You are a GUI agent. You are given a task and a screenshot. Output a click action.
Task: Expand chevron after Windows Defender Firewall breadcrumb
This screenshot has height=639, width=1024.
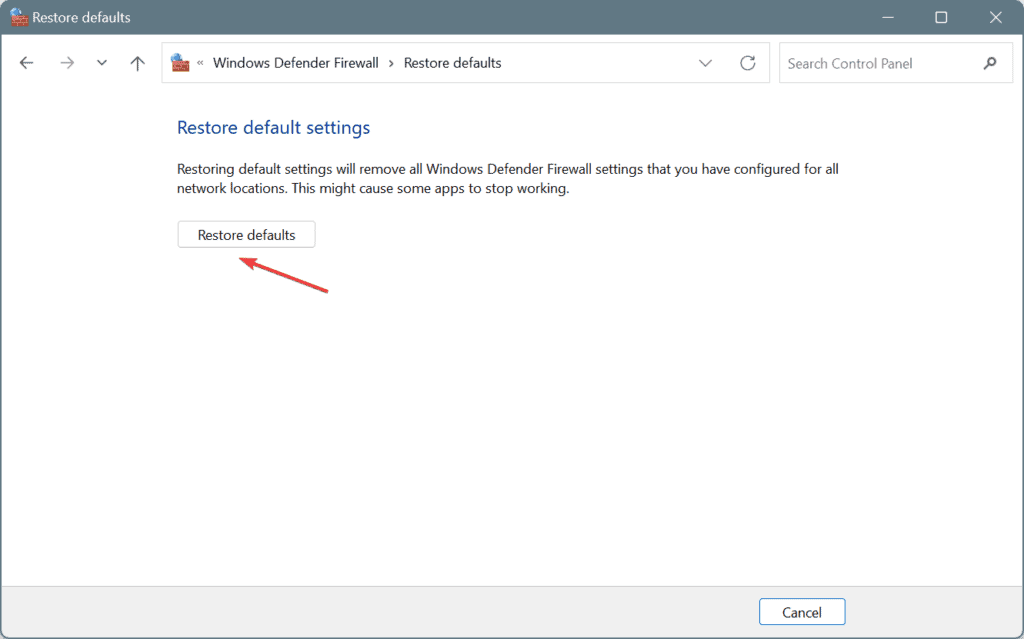391,63
